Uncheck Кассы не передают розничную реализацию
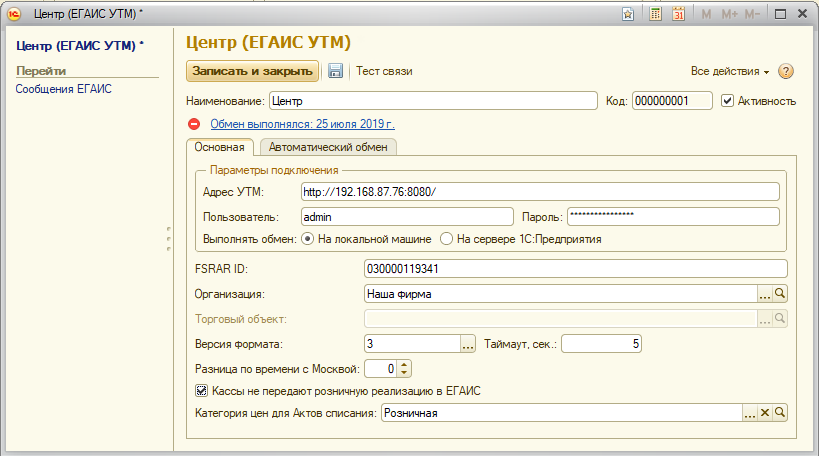 pyautogui.click(x=201, y=390)
